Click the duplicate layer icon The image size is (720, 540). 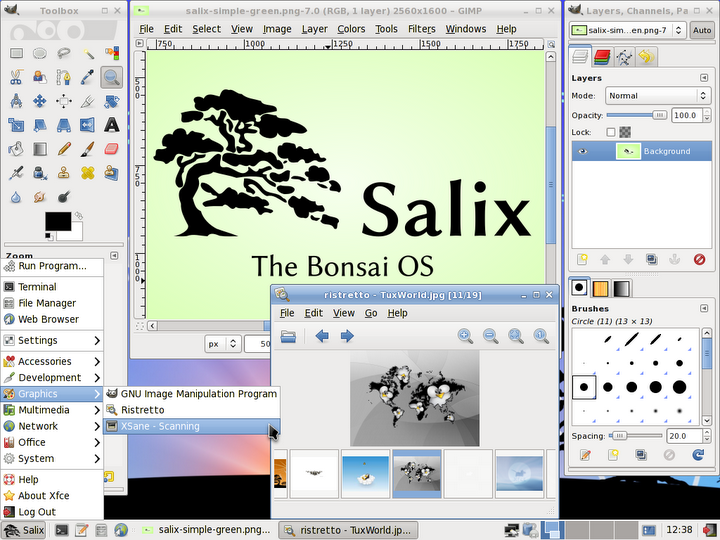click(652, 259)
